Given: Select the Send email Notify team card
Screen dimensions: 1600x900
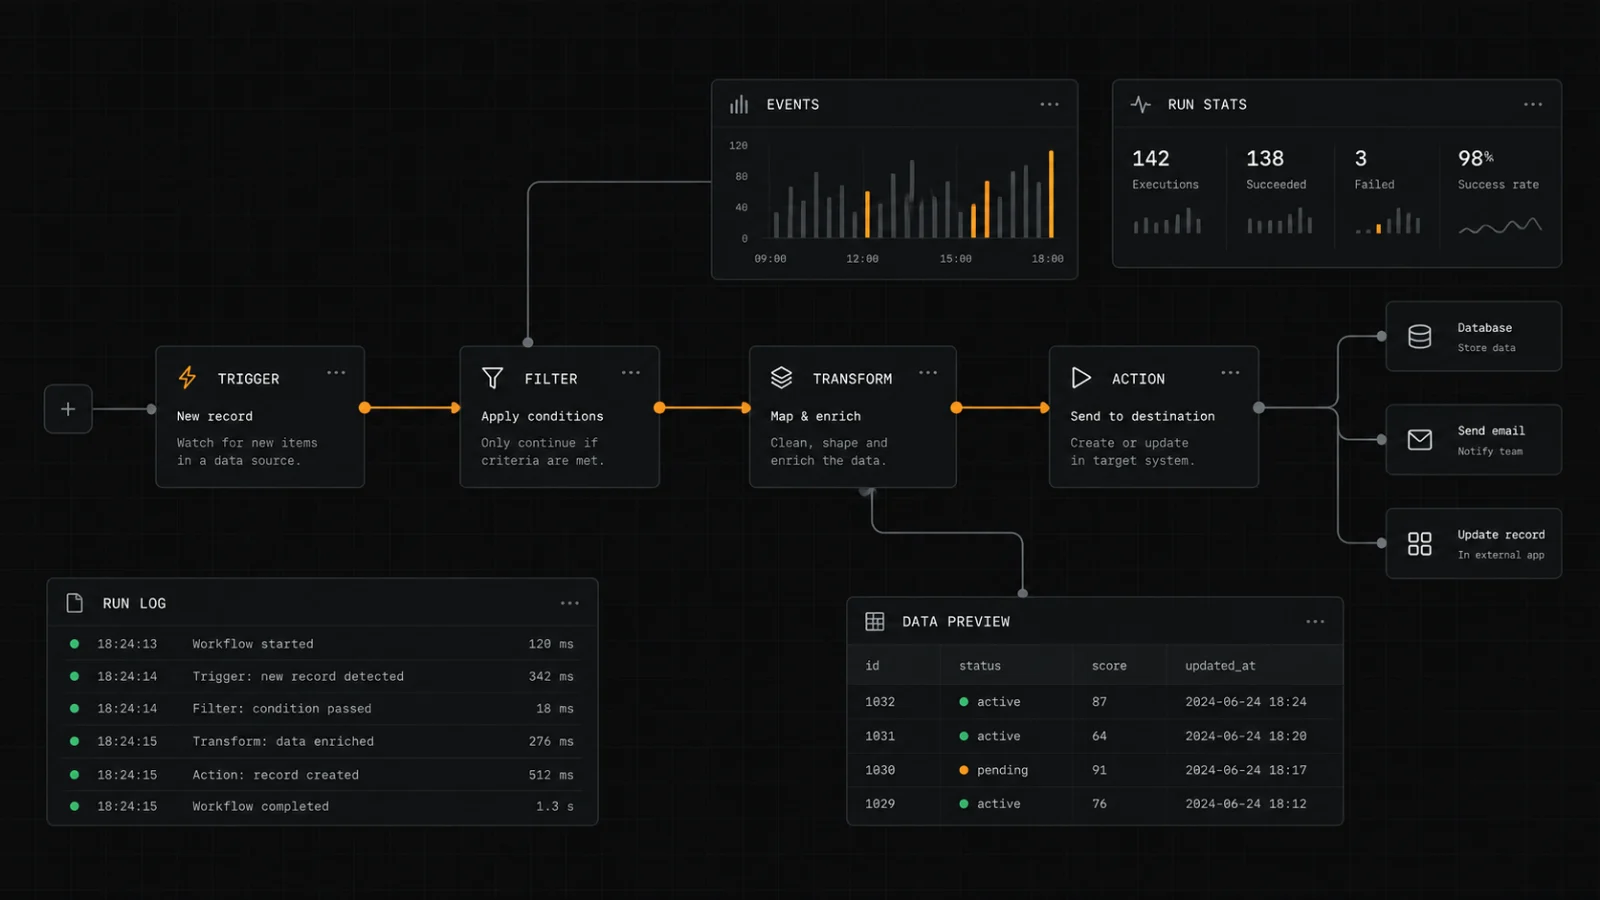Looking at the screenshot, I should [1473, 440].
